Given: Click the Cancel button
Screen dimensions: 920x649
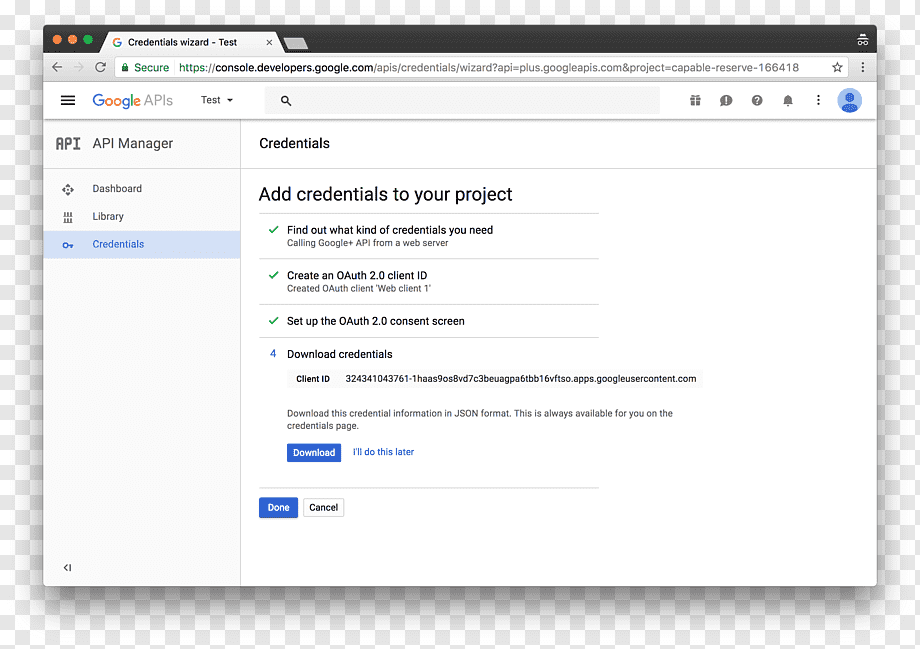Looking at the screenshot, I should (323, 508).
